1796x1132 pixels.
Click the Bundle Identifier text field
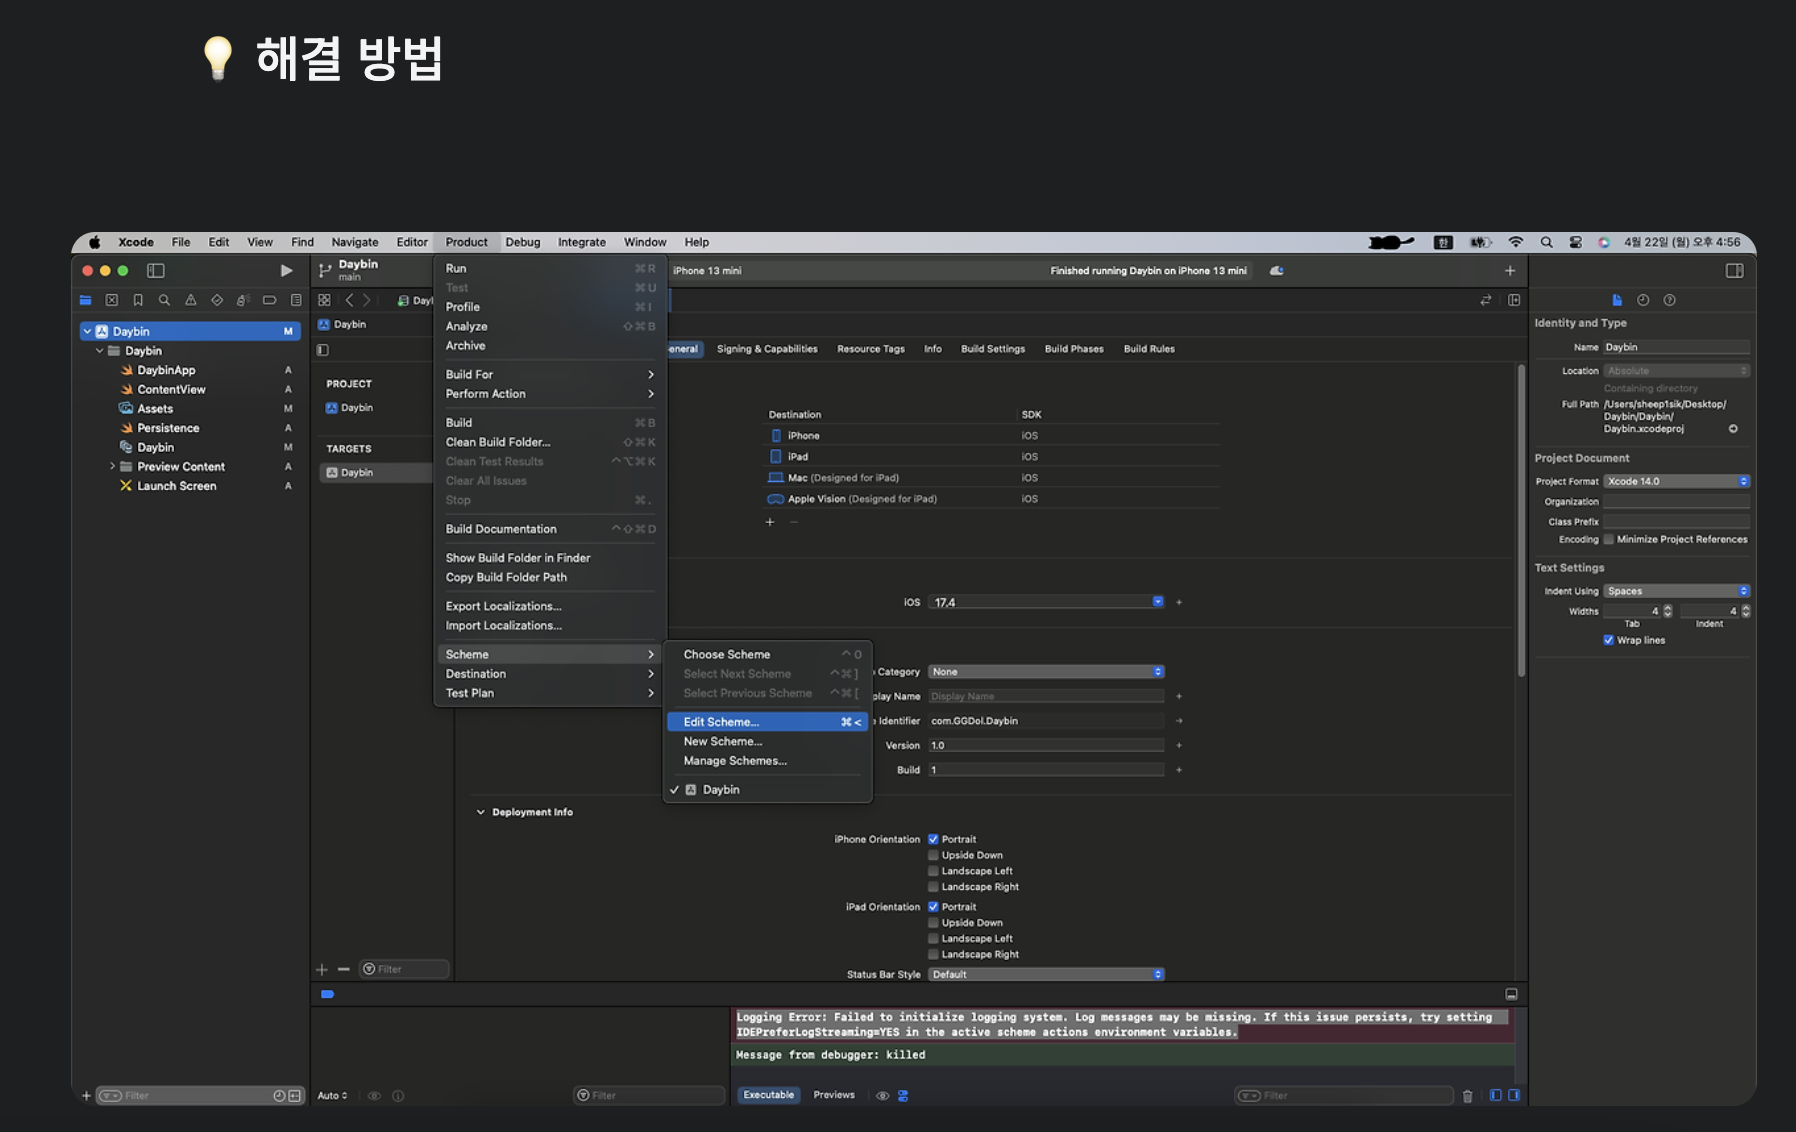point(1047,721)
